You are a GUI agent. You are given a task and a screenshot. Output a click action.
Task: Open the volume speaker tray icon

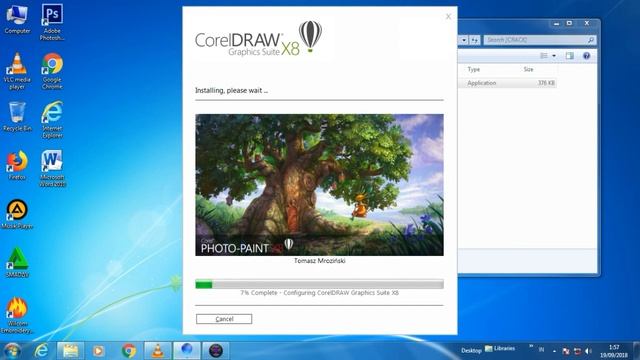[x=588, y=351]
